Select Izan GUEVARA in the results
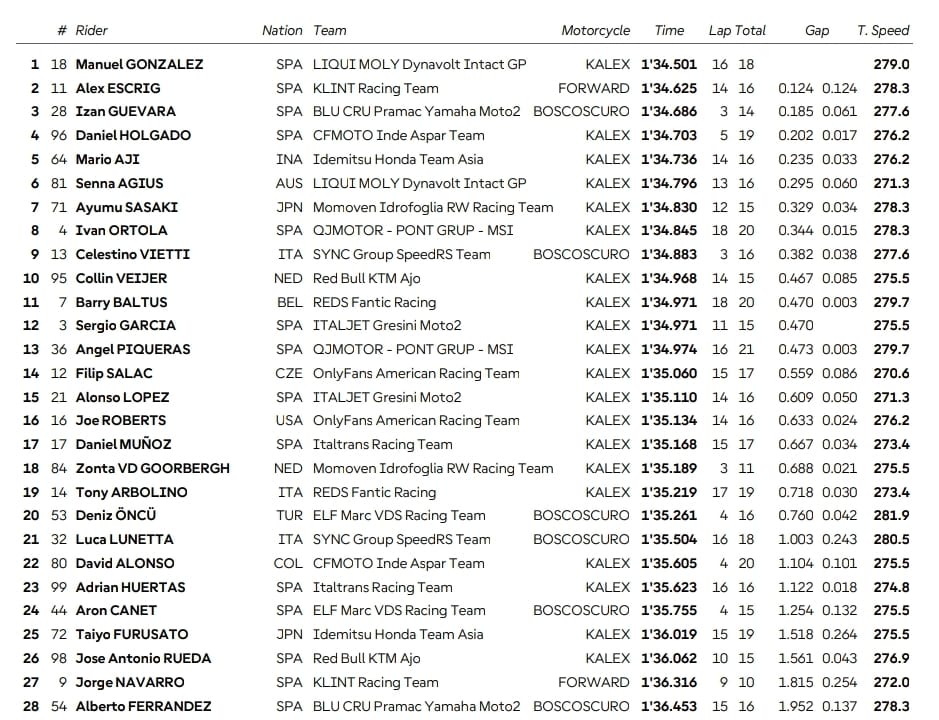 click(125, 111)
